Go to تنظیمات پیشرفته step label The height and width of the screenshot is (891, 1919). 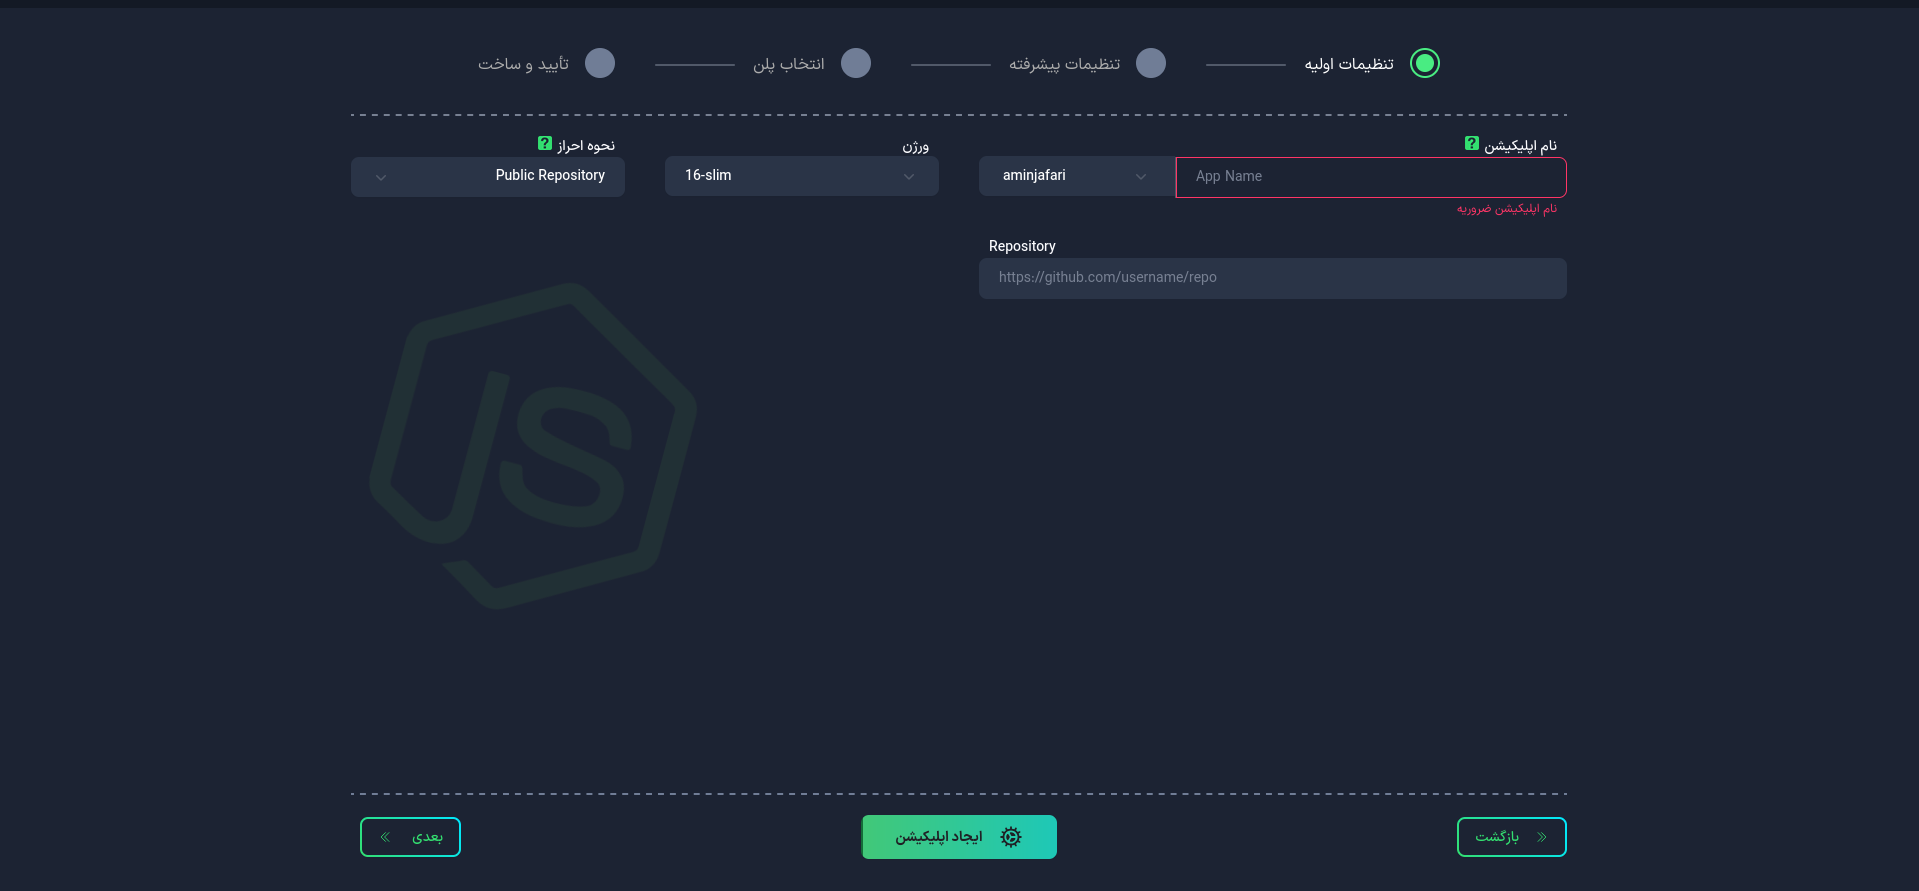coord(1064,64)
